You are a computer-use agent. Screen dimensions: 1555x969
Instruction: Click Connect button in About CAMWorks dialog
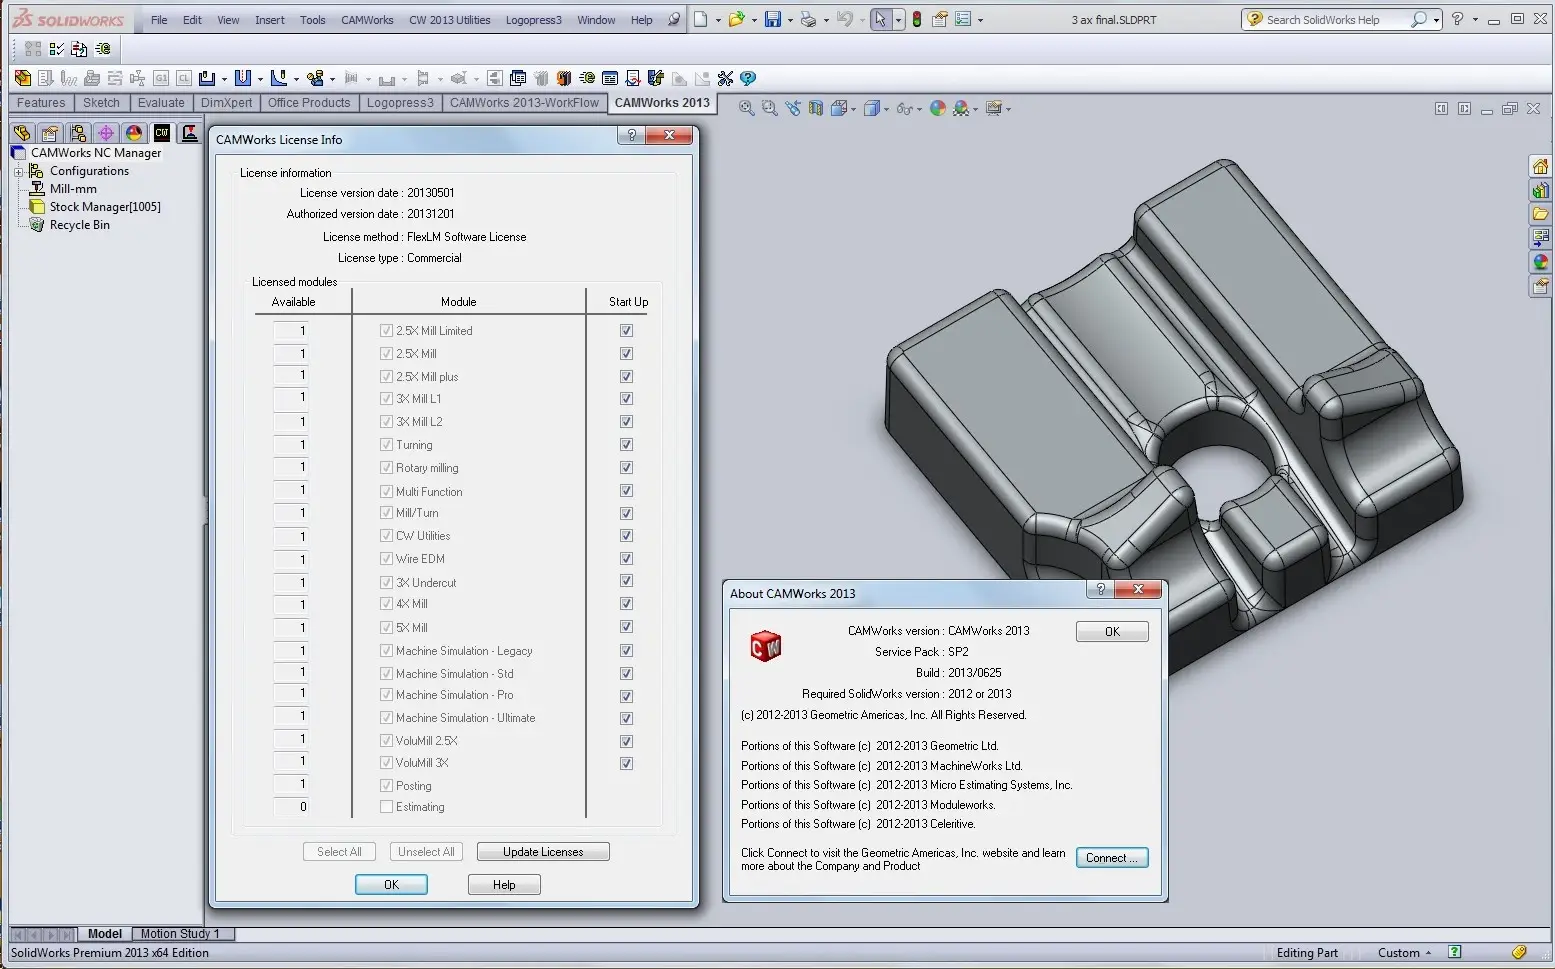coord(1112,858)
